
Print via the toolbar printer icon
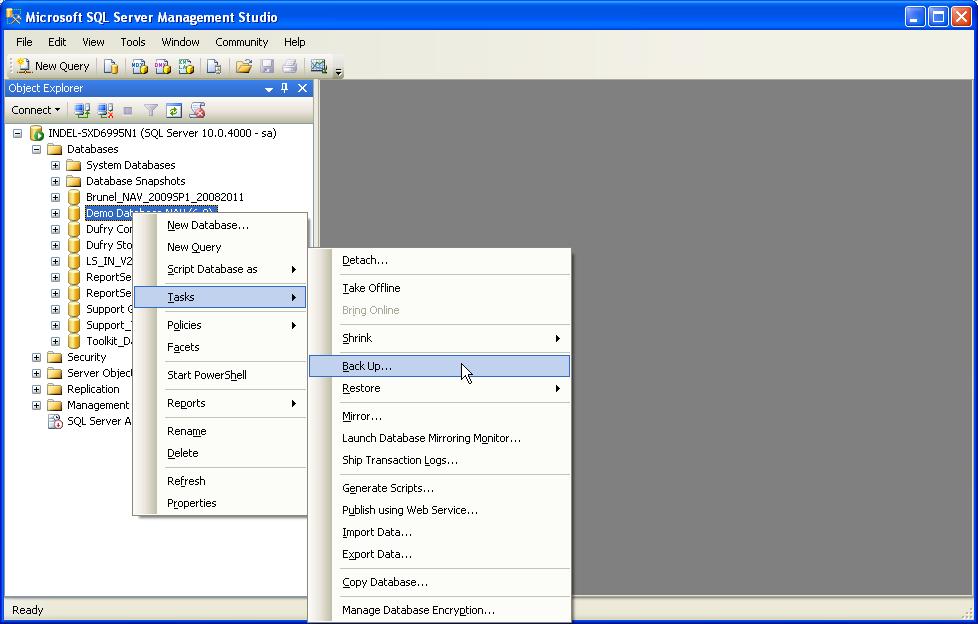tap(288, 66)
